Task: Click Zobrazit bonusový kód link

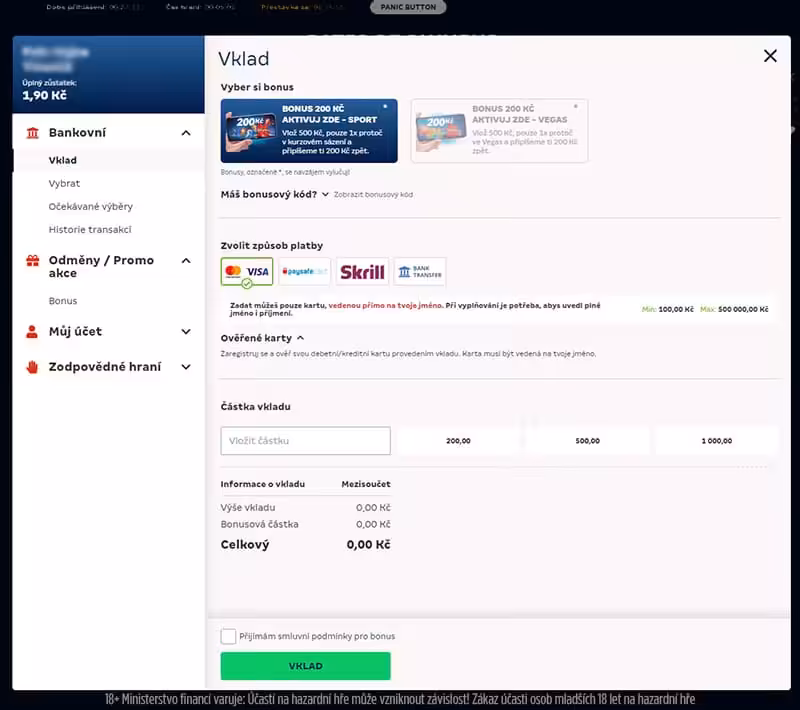Action: point(373,195)
